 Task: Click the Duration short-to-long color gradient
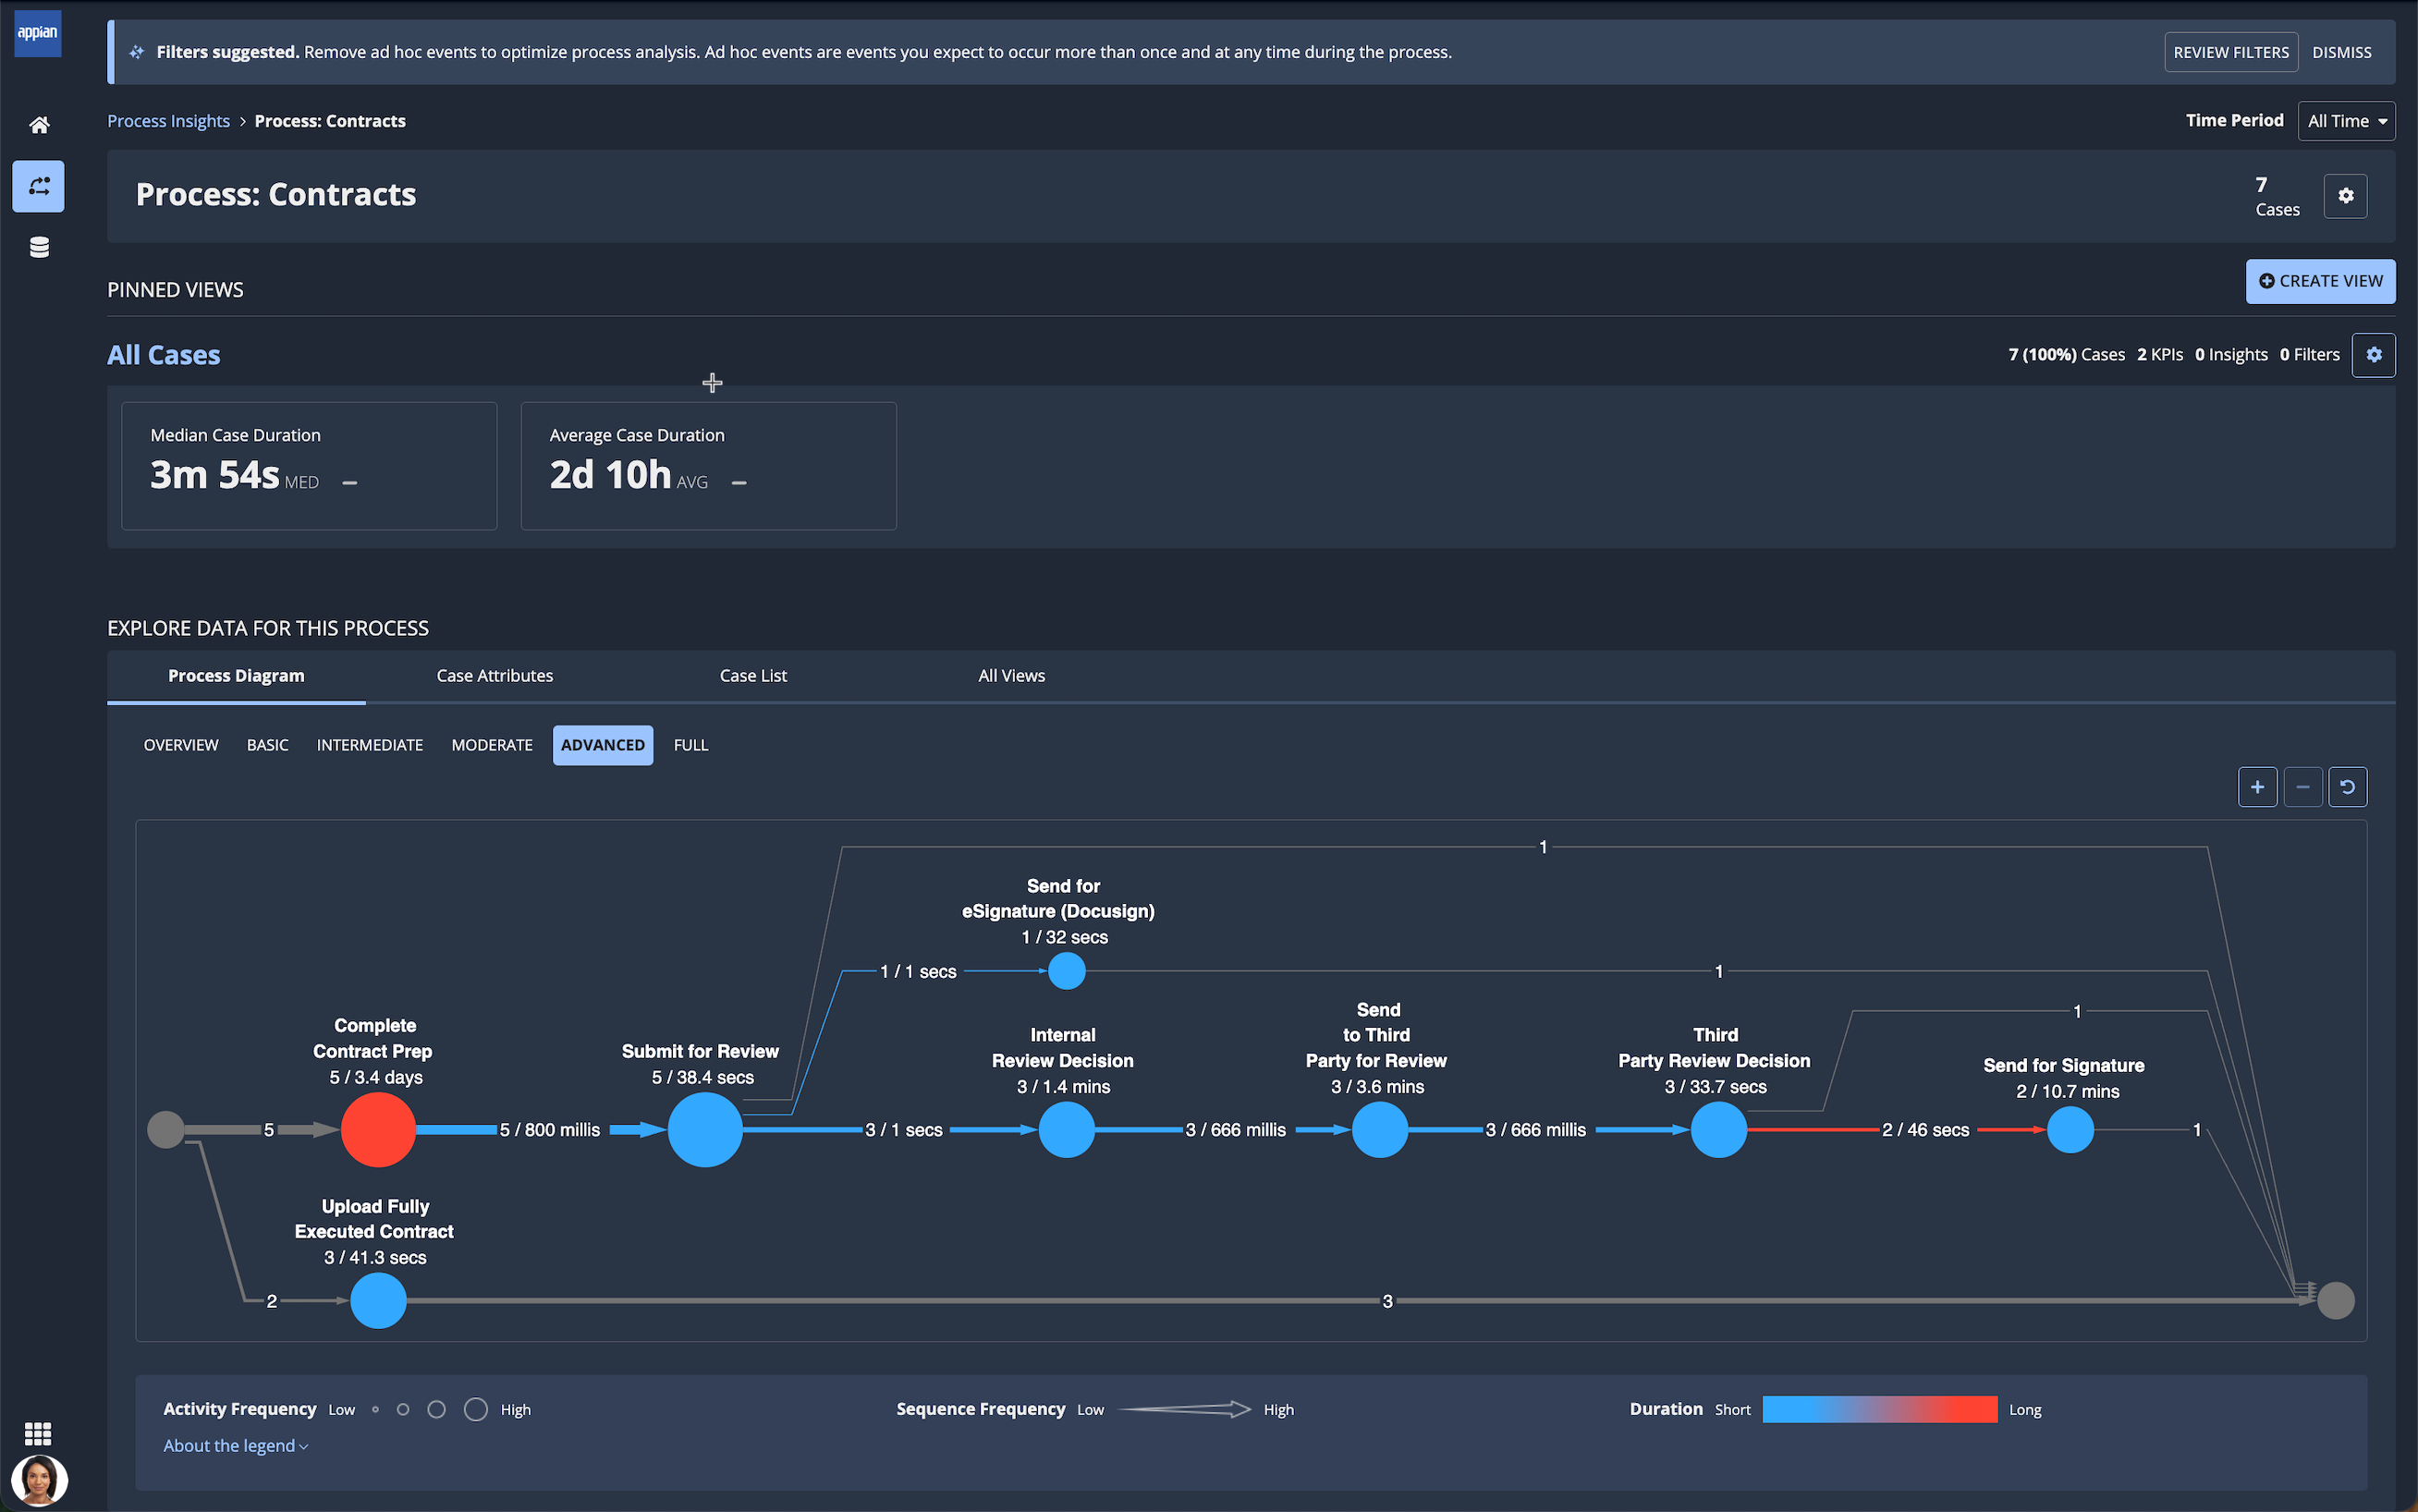[1879, 1409]
